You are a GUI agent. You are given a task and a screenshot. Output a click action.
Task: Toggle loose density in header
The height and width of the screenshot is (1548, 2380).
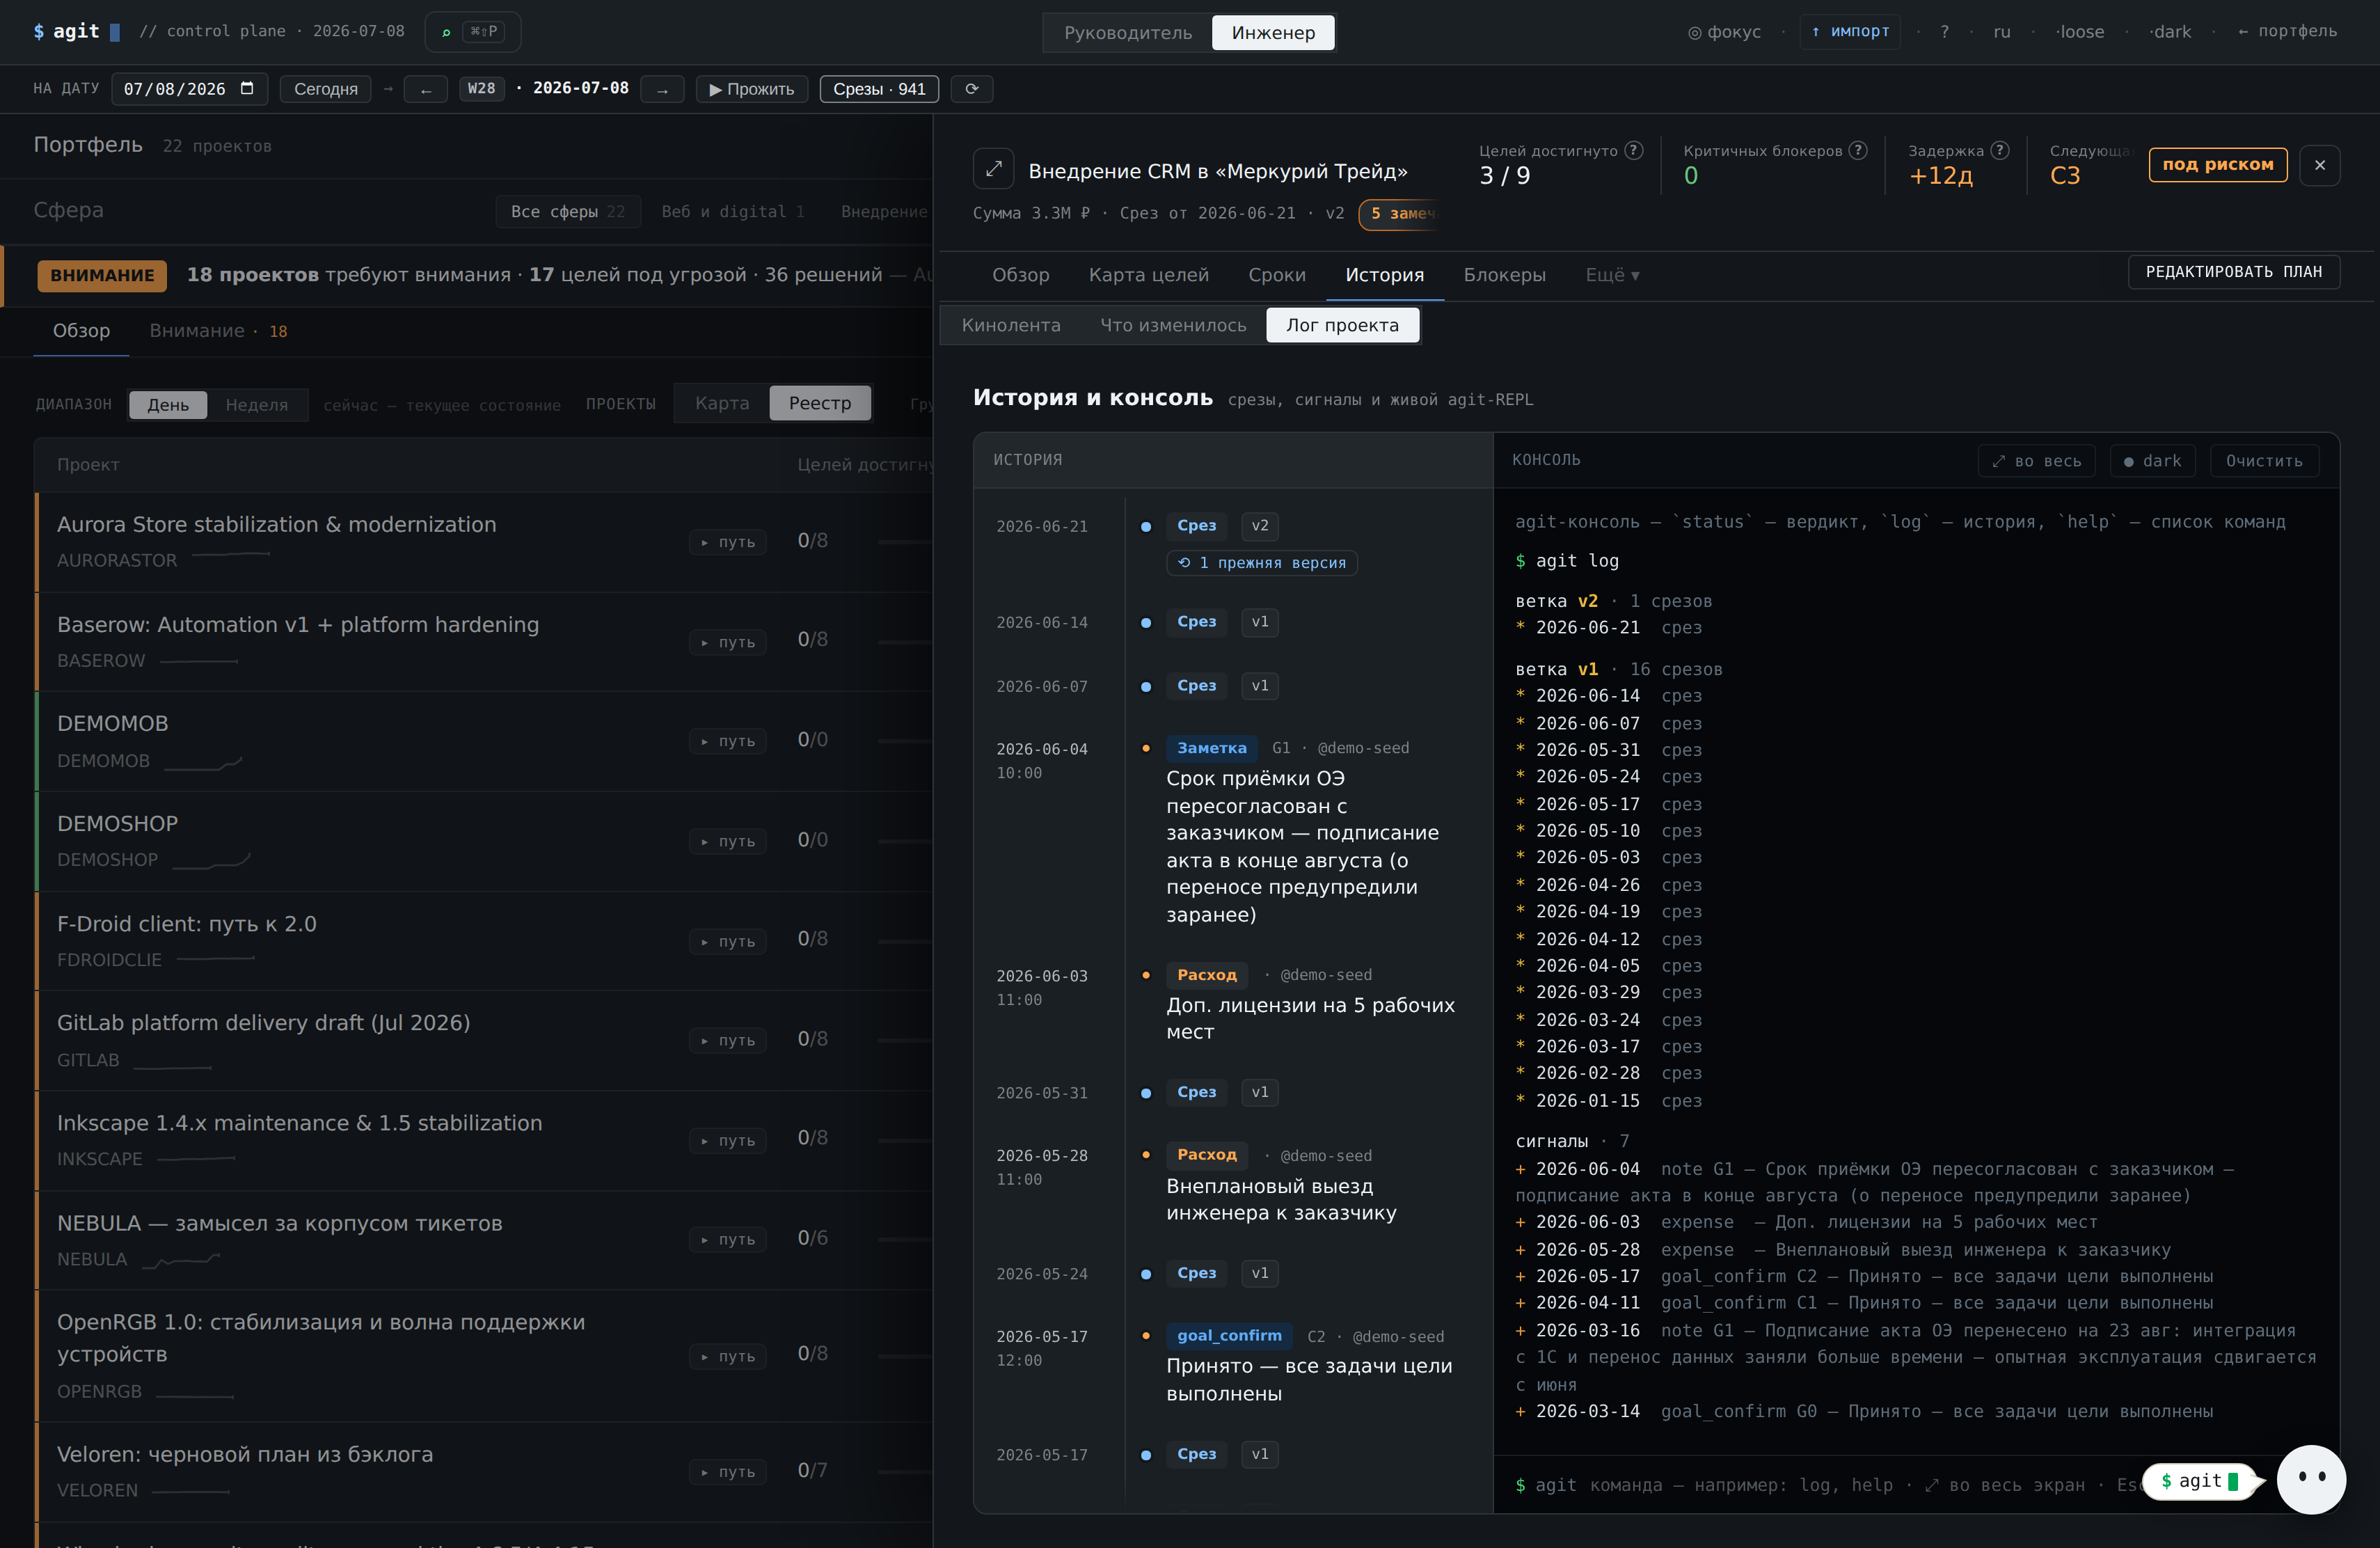point(2081,32)
